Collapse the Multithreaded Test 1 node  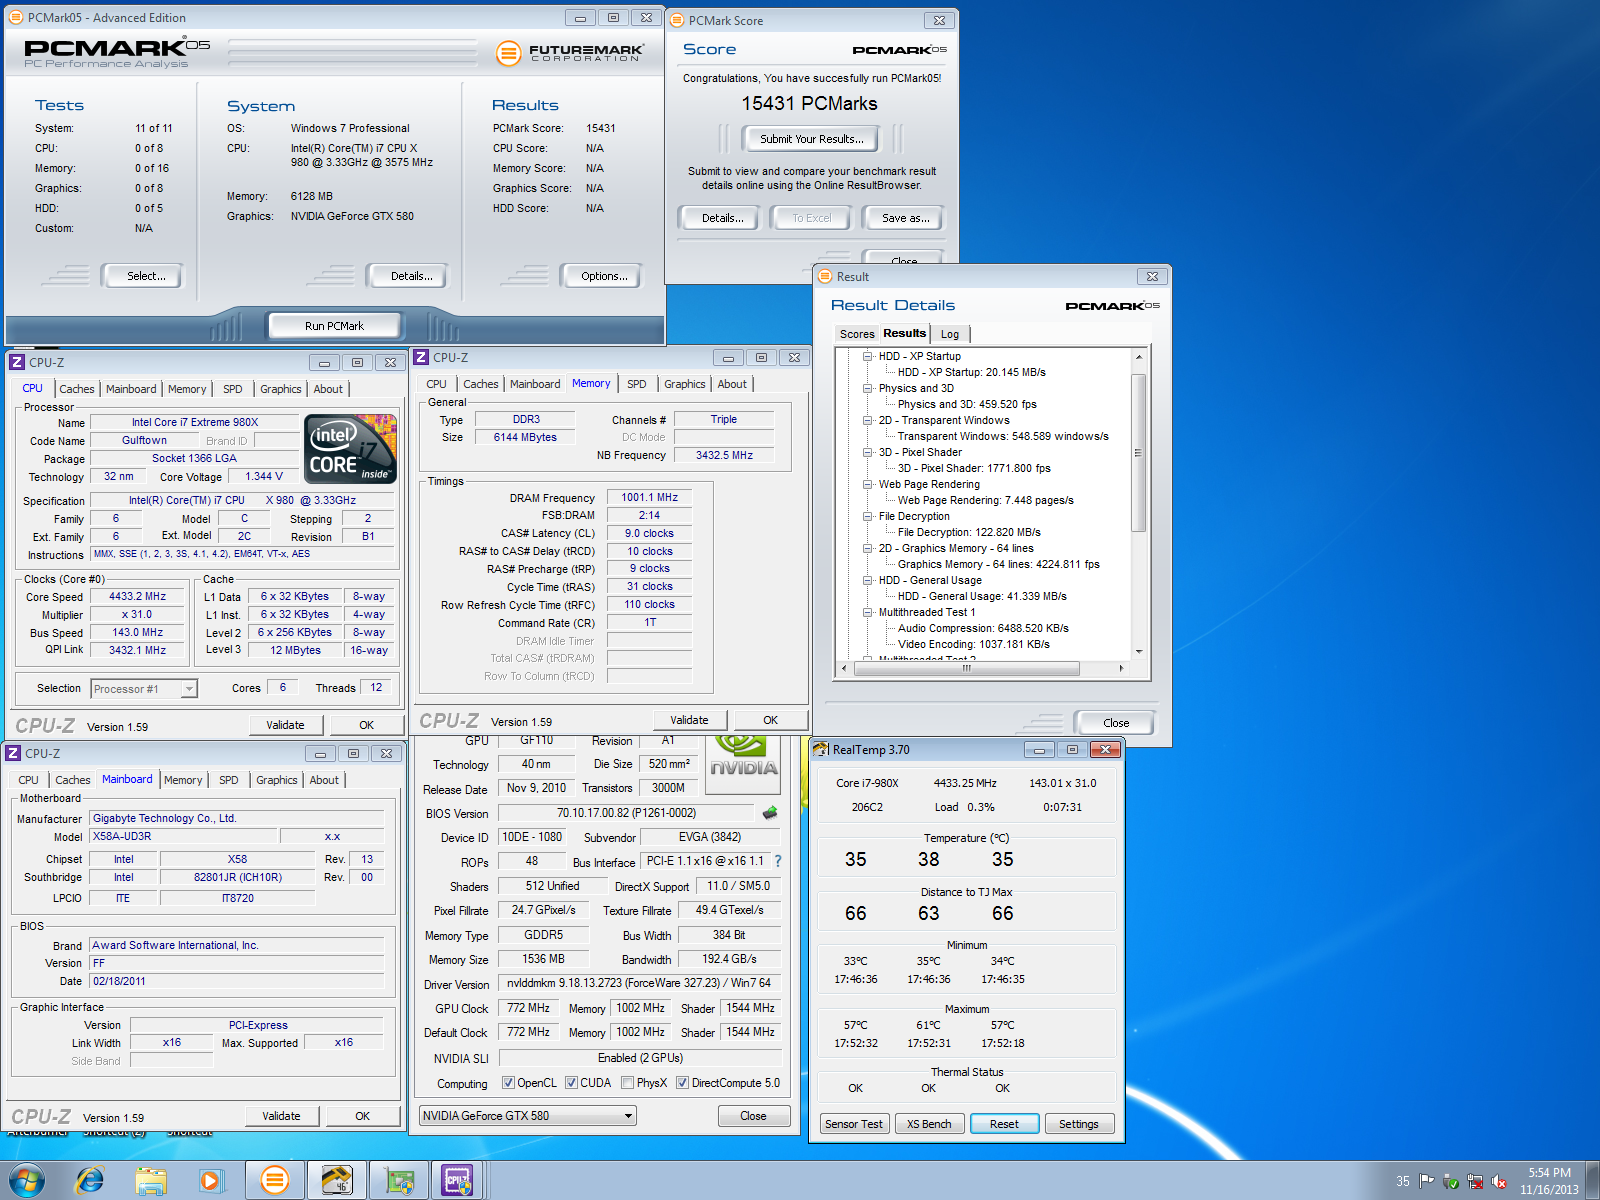(x=868, y=612)
